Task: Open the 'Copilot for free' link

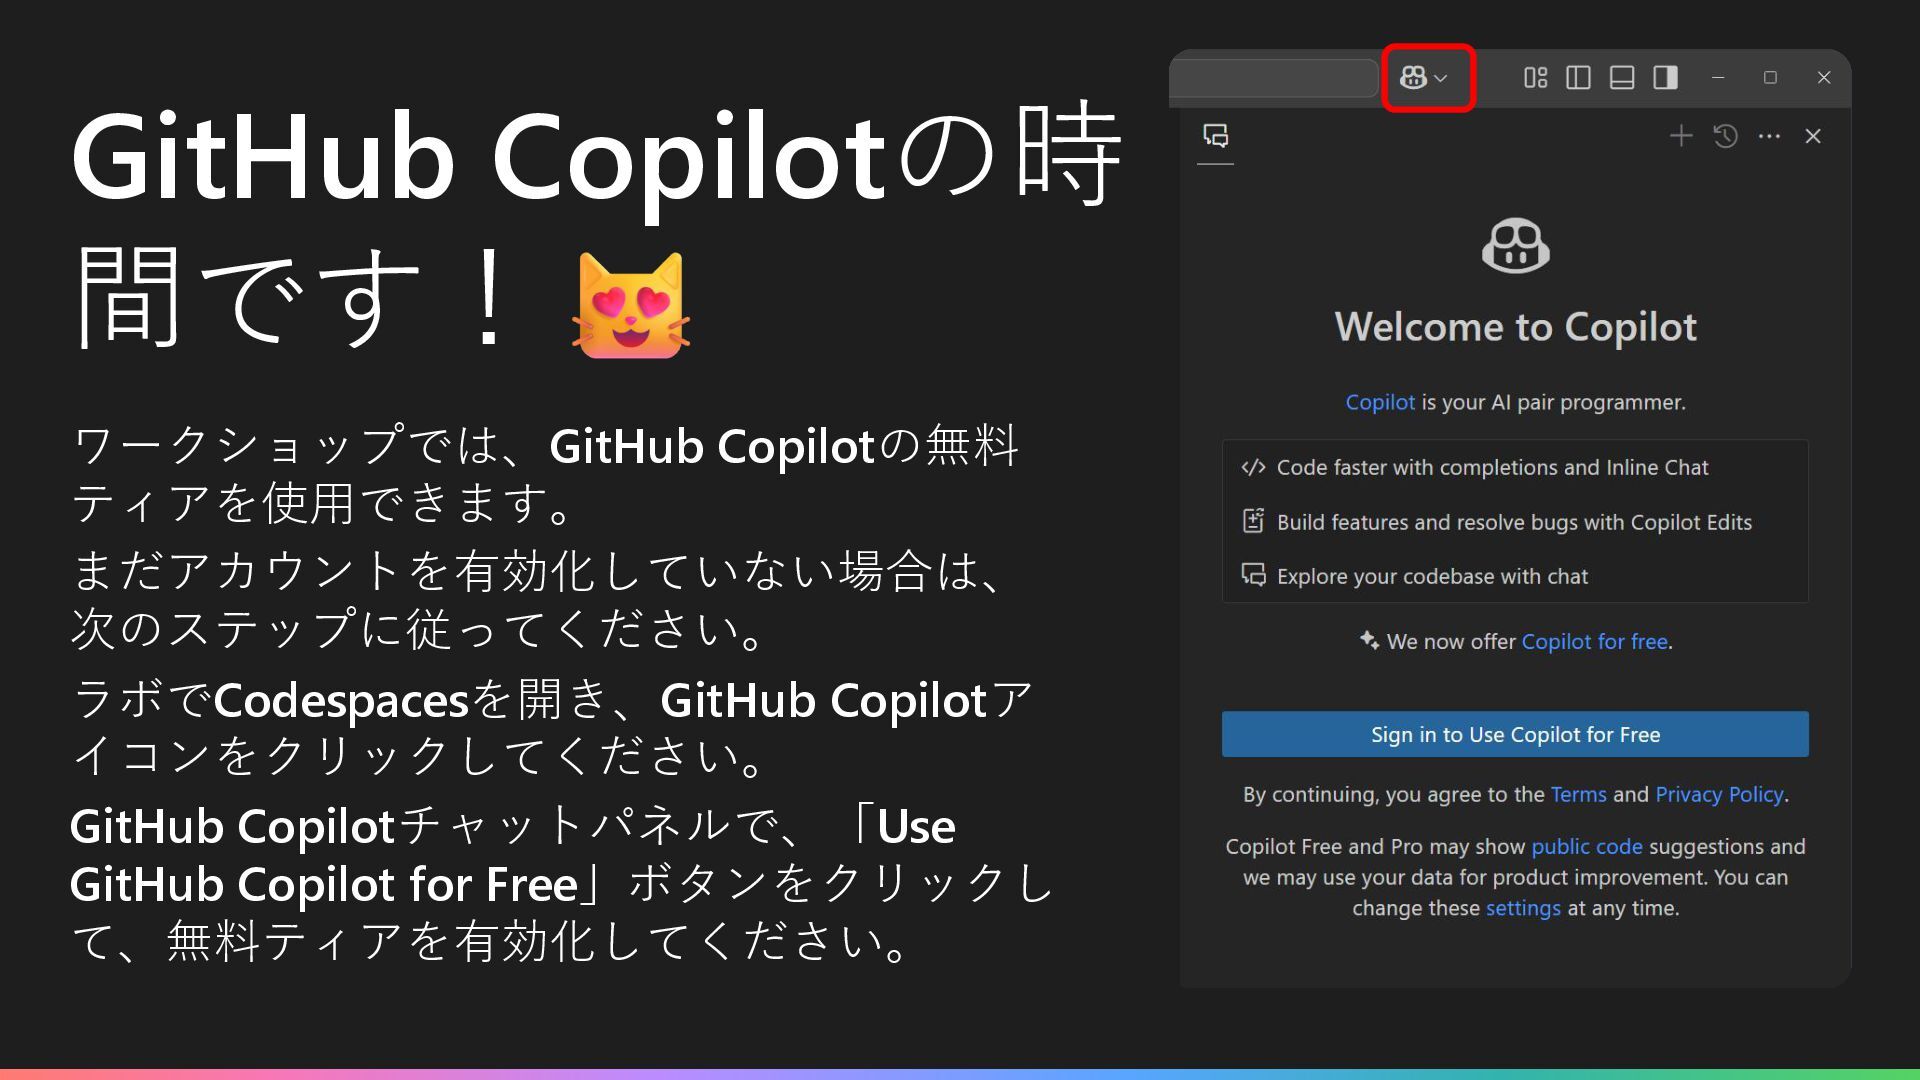Action: [x=1594, y=641]
